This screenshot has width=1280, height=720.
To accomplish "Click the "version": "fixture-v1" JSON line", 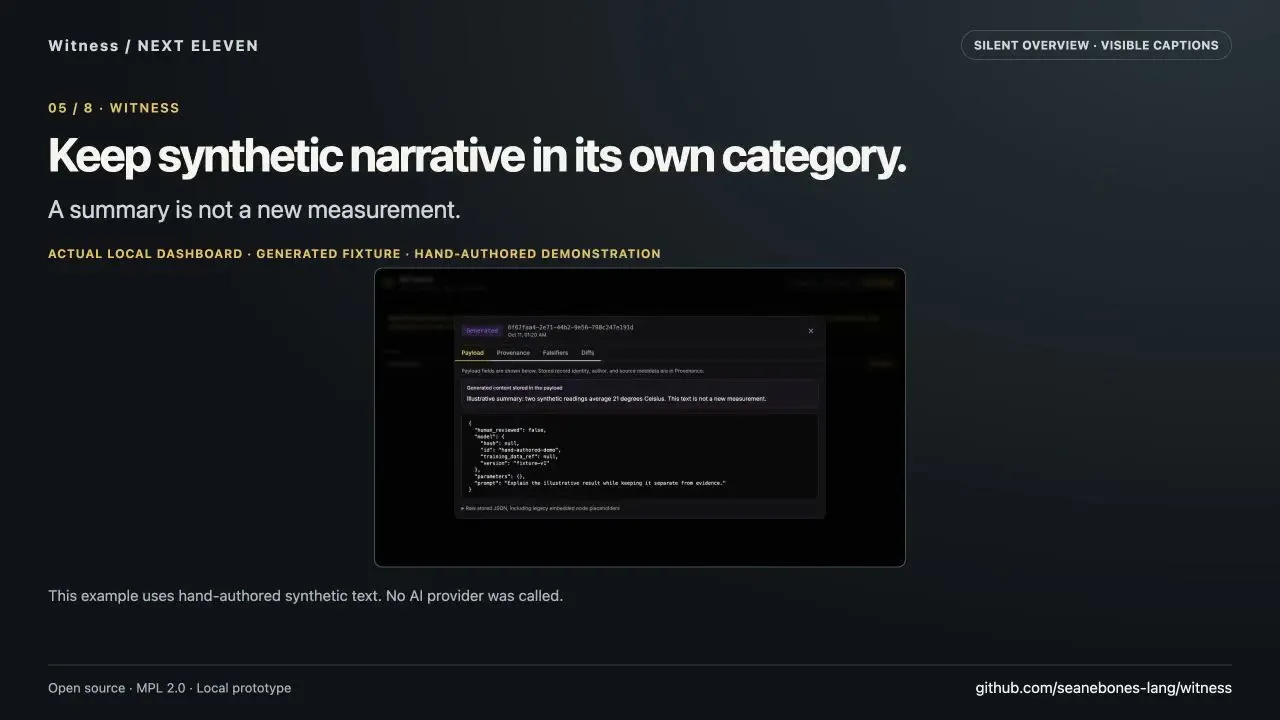I will (x=514, y=463).
